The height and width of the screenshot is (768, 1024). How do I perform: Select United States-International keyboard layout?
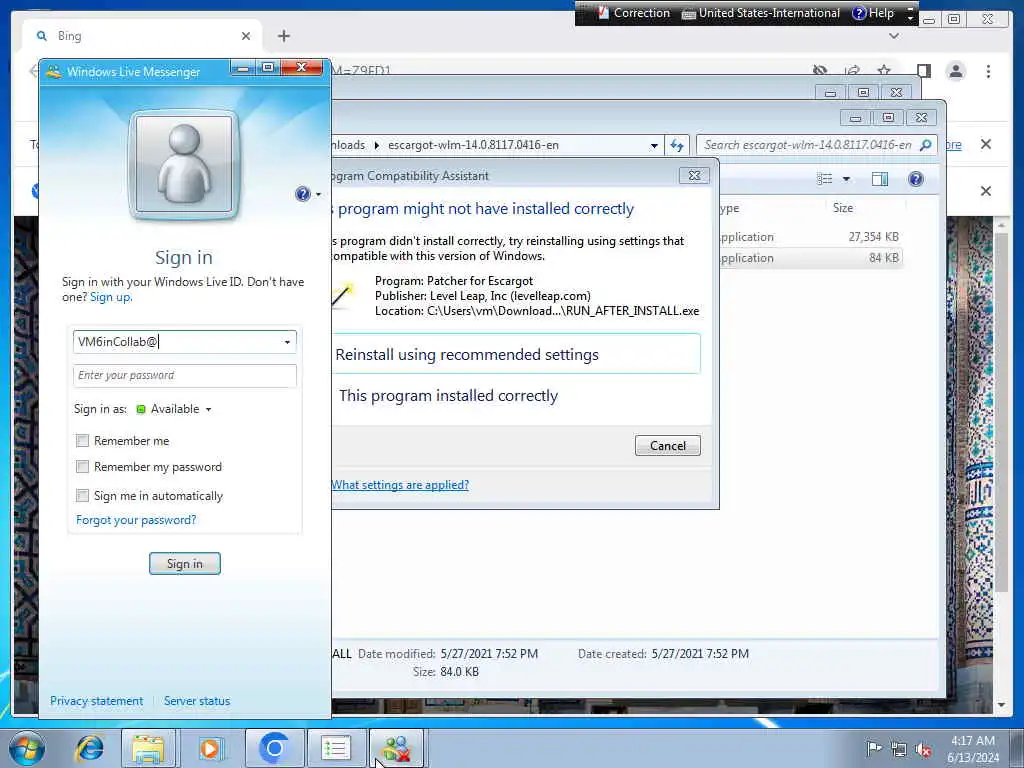(761, 13)
